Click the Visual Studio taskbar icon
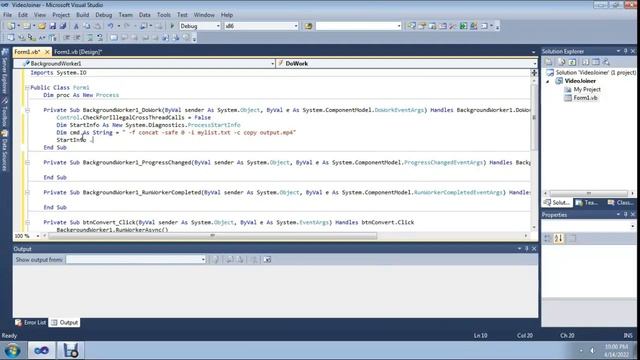Viewport: 640px width, 360px height. [x=41, y=350]
